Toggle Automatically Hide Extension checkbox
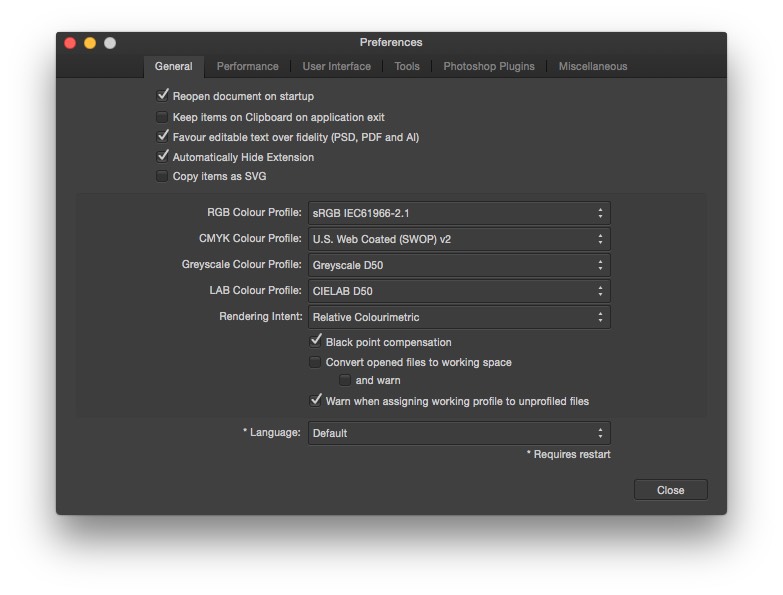This screenshot has height=595, width=783. pos(163,157)
